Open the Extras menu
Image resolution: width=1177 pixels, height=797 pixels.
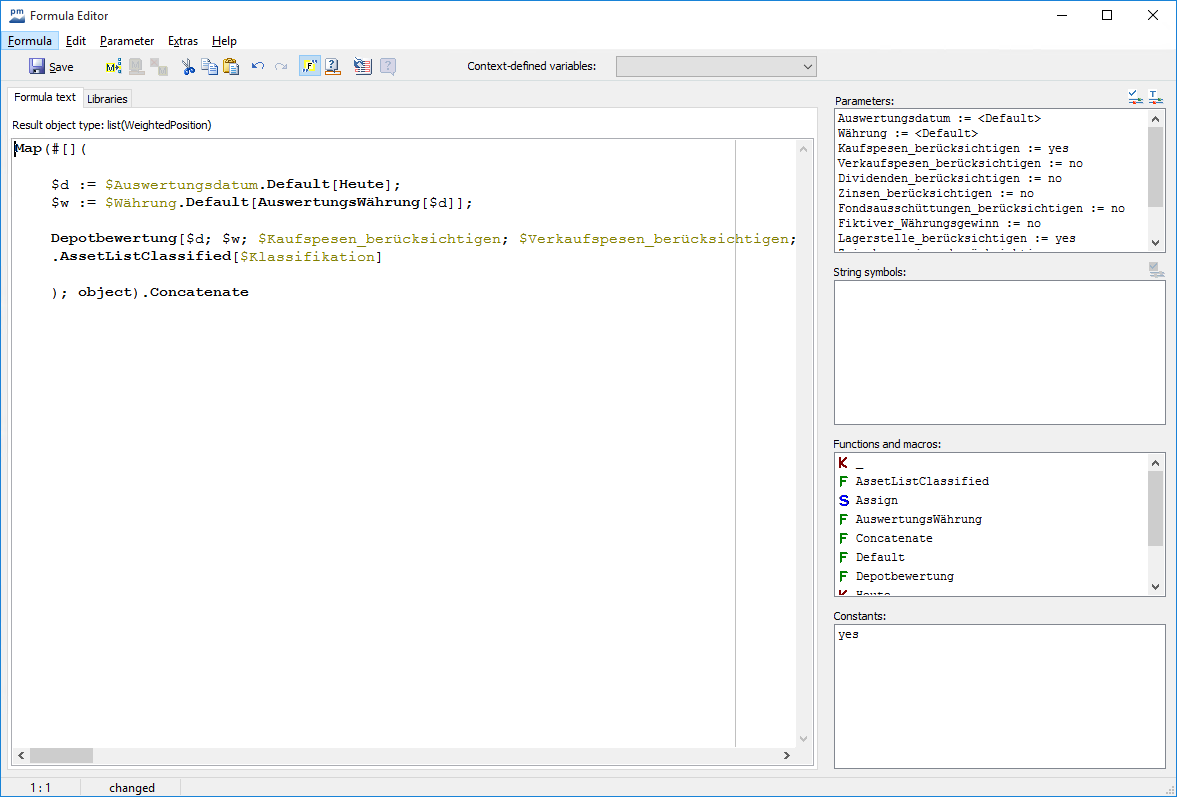(x=183, y=41)
